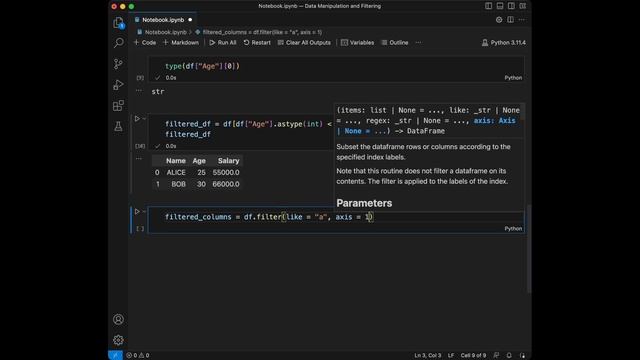Expand run options beside filtered_columns cell
The image size is (640, 360).
point(144,211)
